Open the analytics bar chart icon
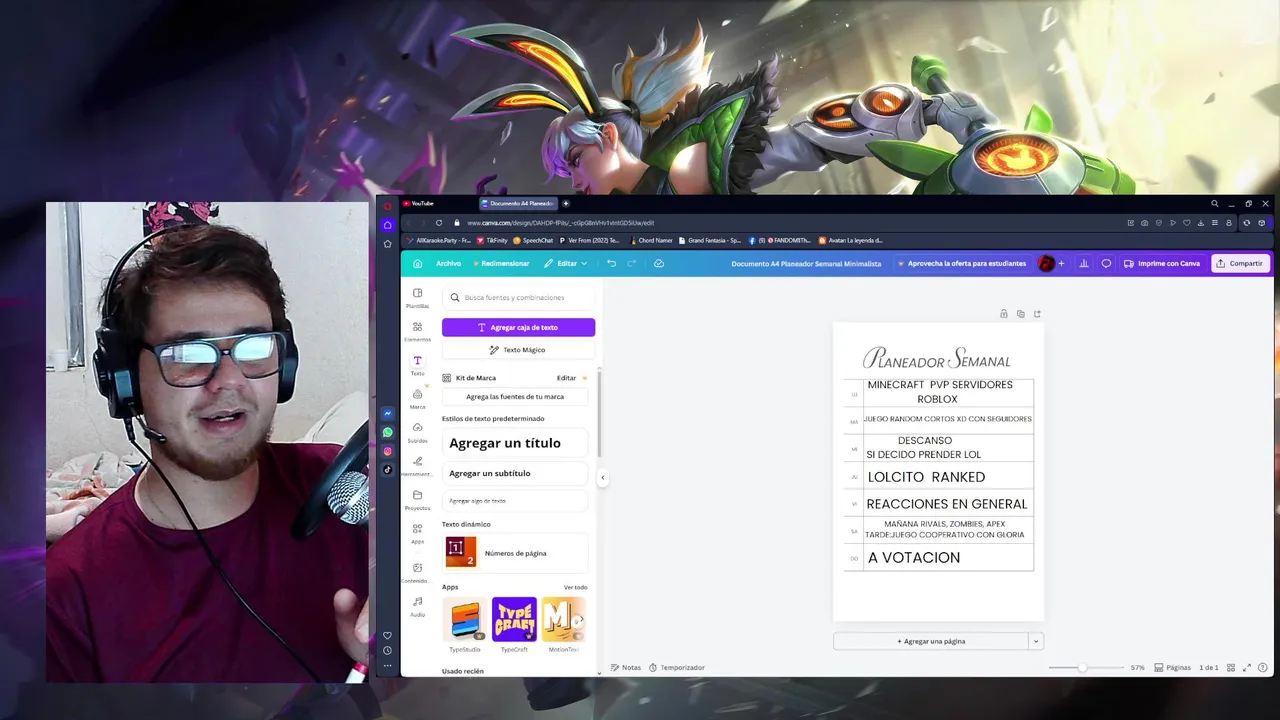The image size is (1280, 720). click(x=1083, y=264)
